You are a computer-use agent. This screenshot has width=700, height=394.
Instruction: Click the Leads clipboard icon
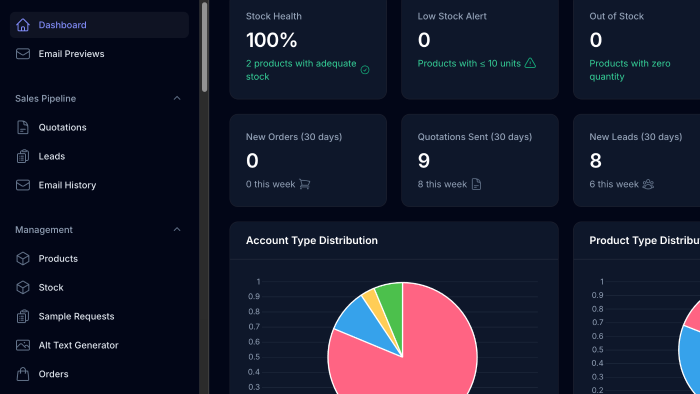click(23, 156)
